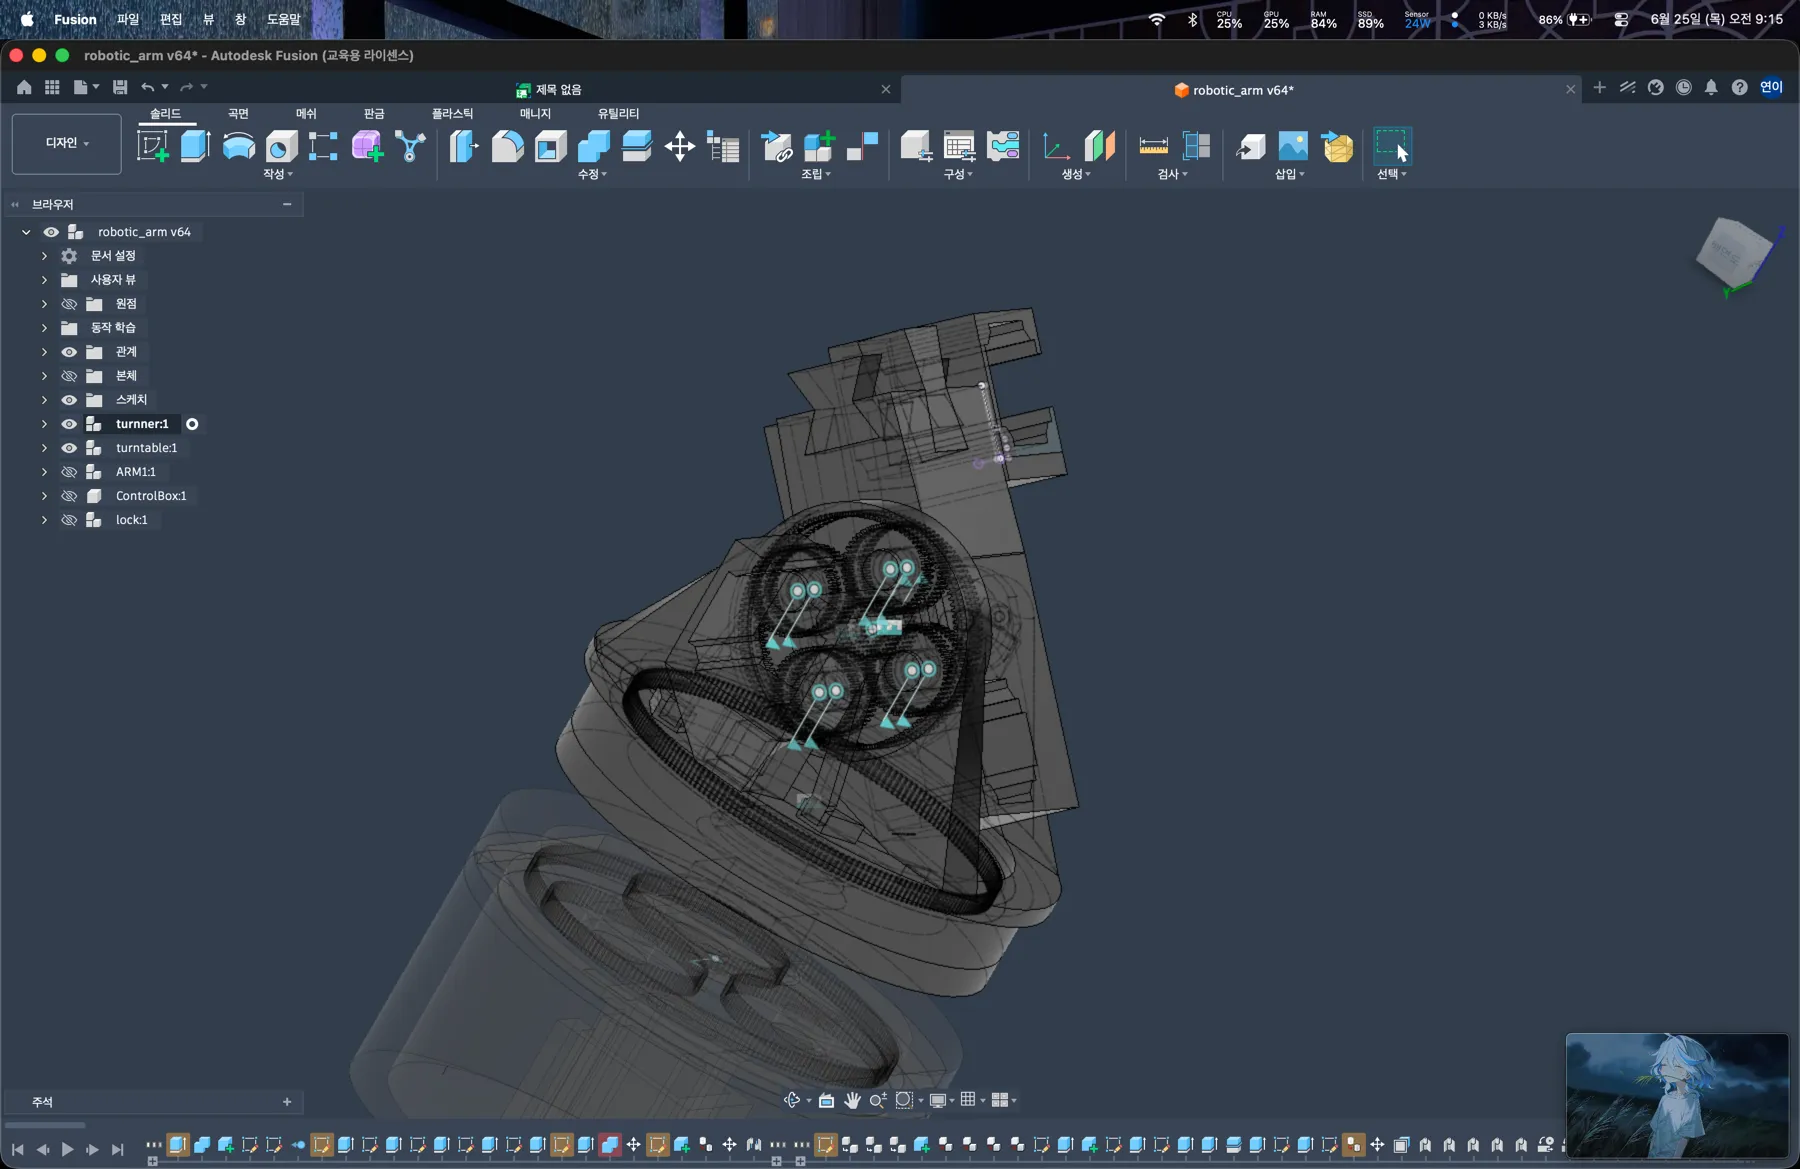Open the 수정 dropdown label

pyautogui.click(x=592, y=174)
